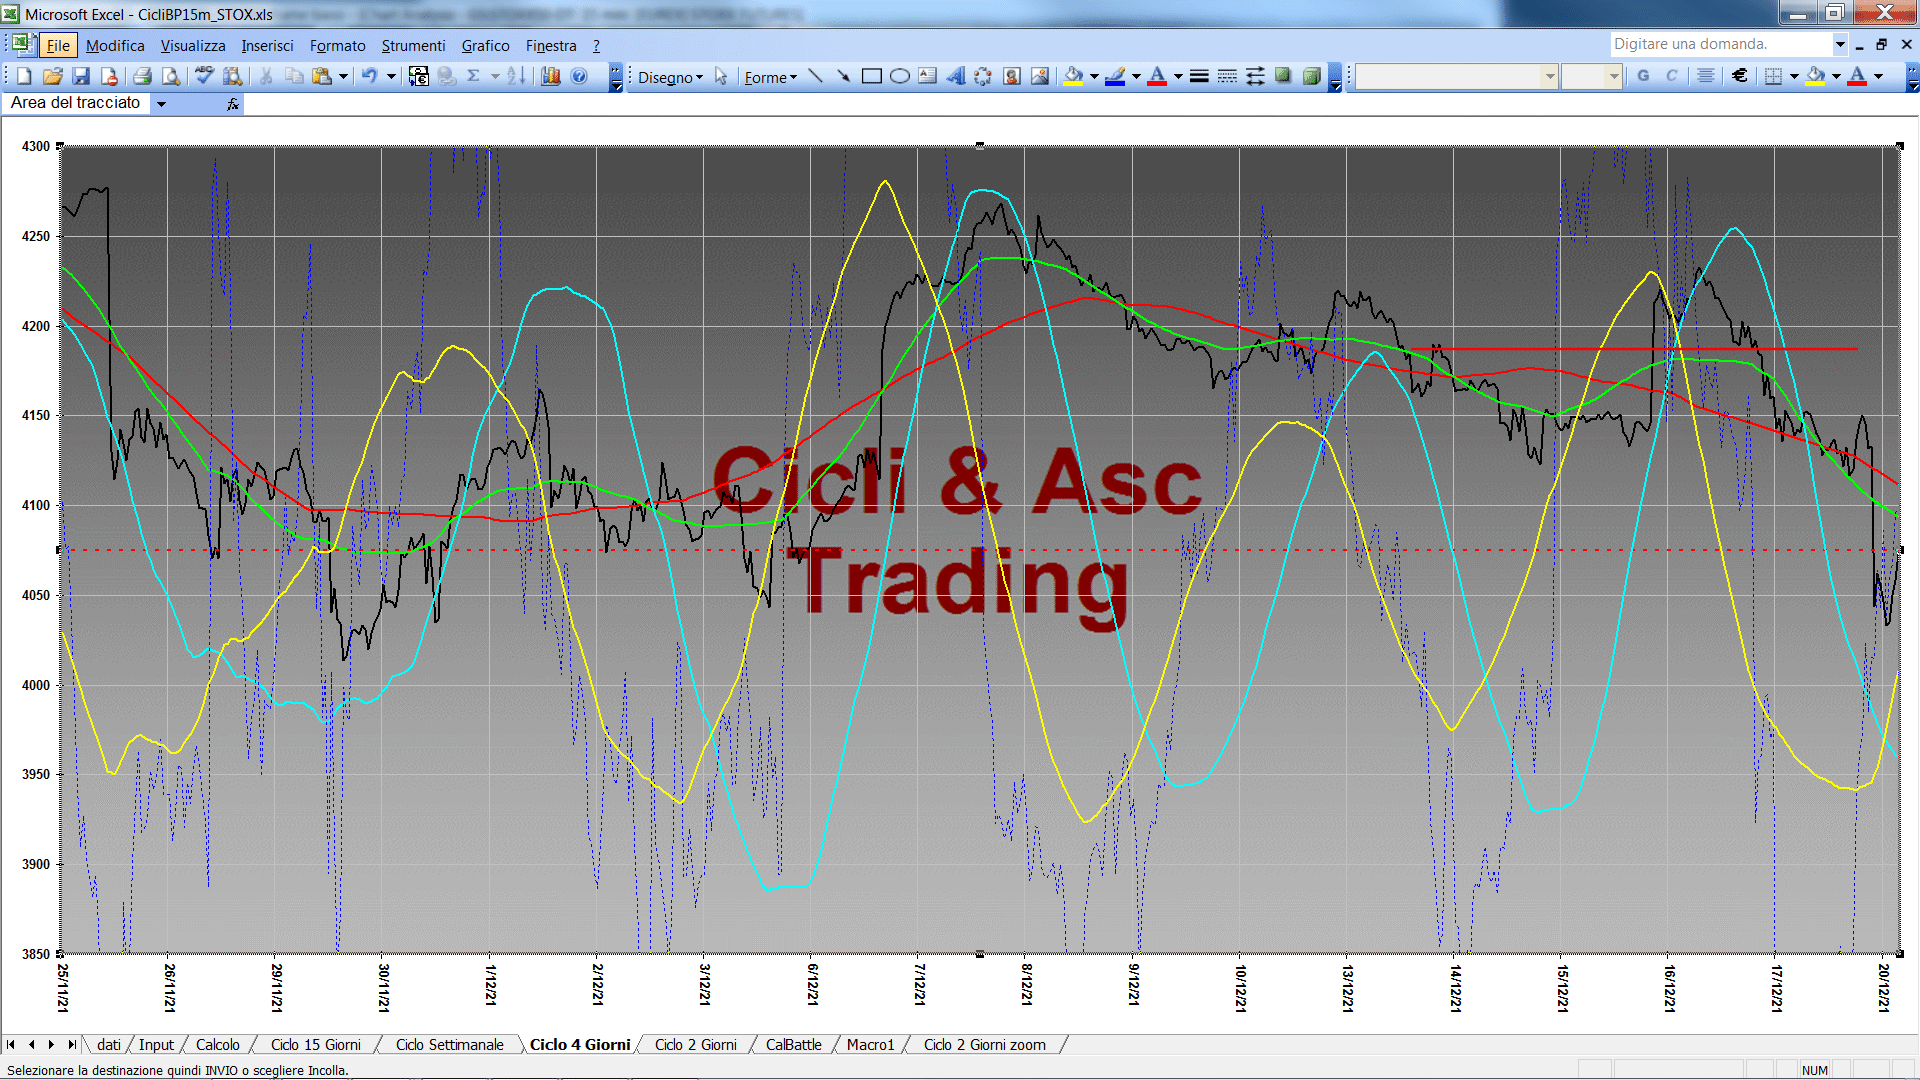1920x1080 pixels.
Task: Open the Visualizza menu
Action: coord(193,45)
